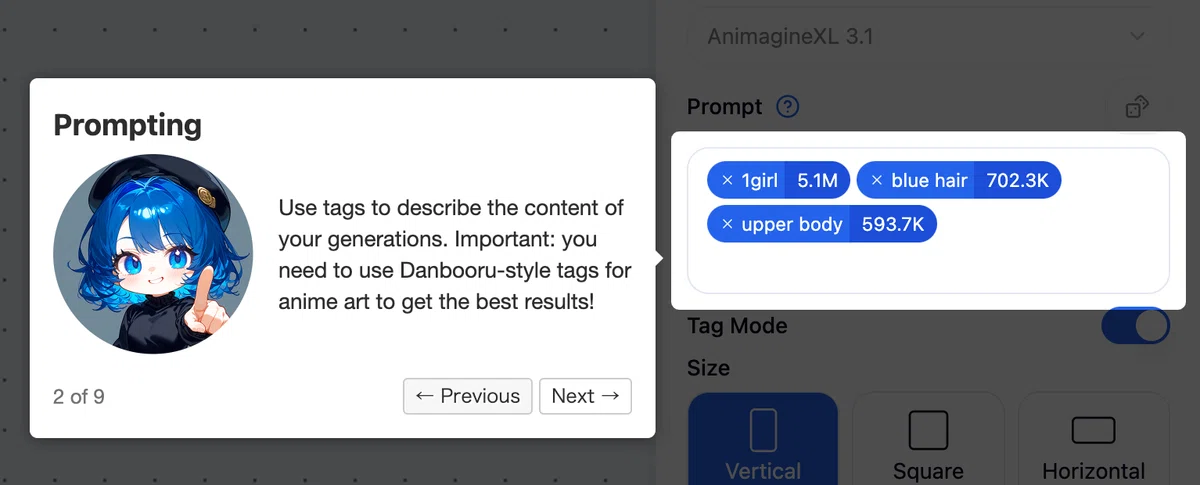Toggle the Tag Mode switch
Image resolution: width=1200 pixels, height=485 pixels.
(1135, 326)
